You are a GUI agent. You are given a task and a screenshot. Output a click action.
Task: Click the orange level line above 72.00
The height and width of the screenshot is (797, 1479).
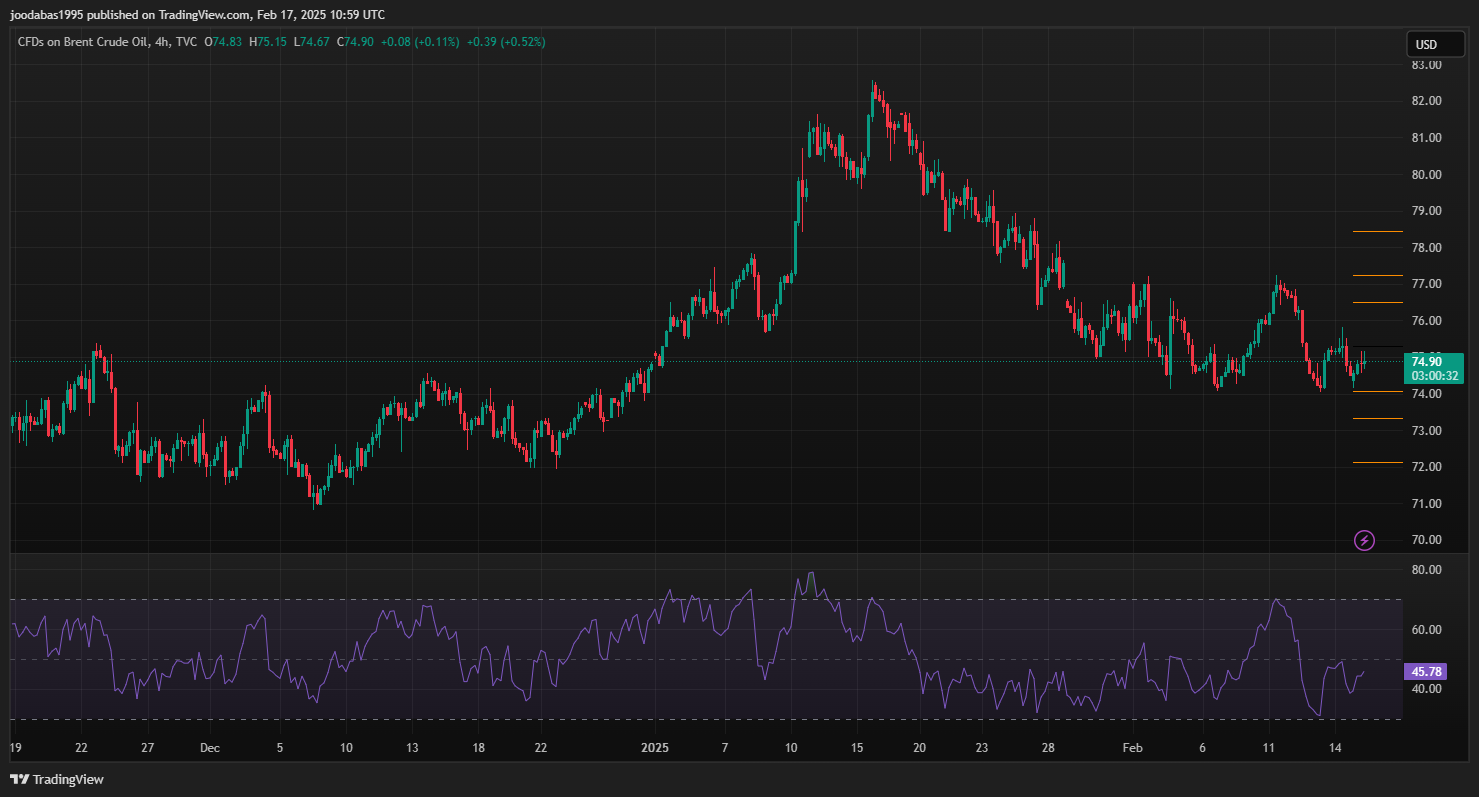coord(1378,463)
